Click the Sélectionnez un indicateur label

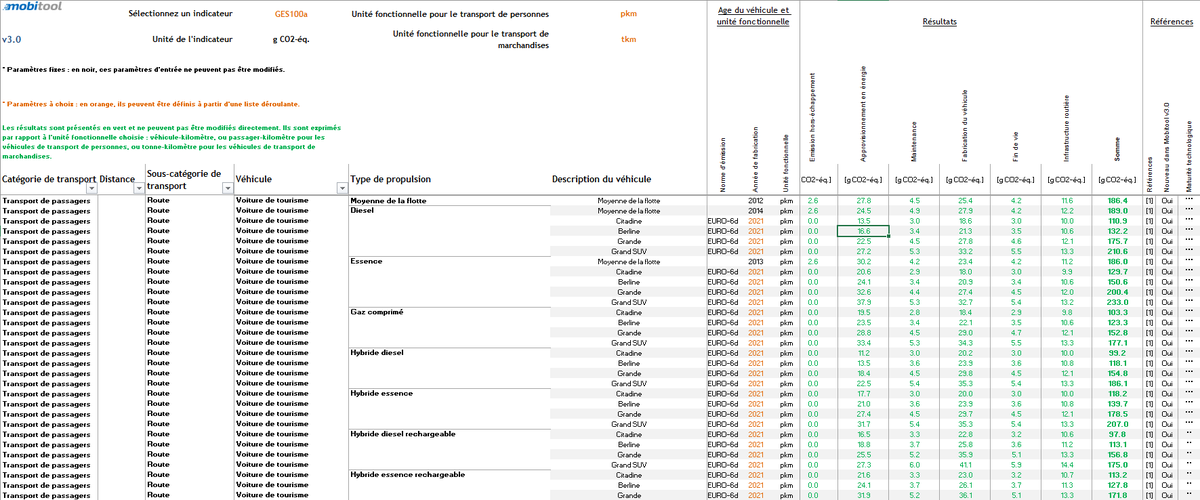(x=178, y=16)
